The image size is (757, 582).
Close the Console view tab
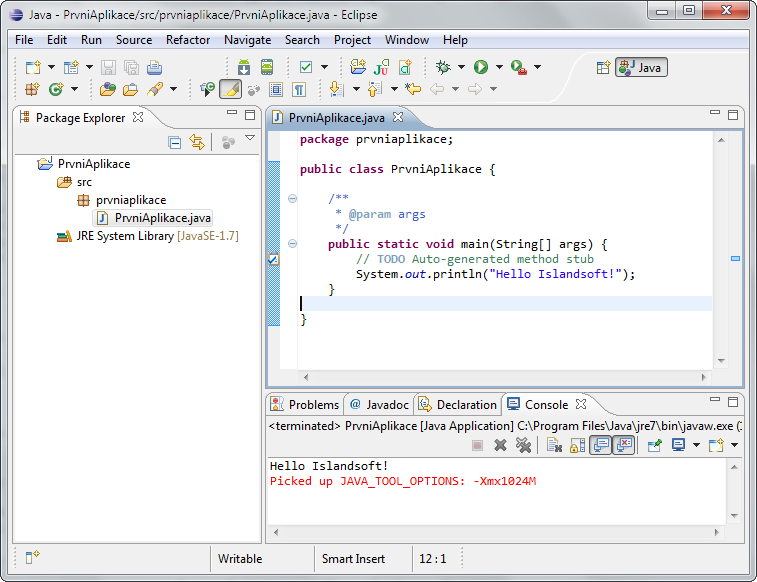pyautogui.click(x=581, y=404)
